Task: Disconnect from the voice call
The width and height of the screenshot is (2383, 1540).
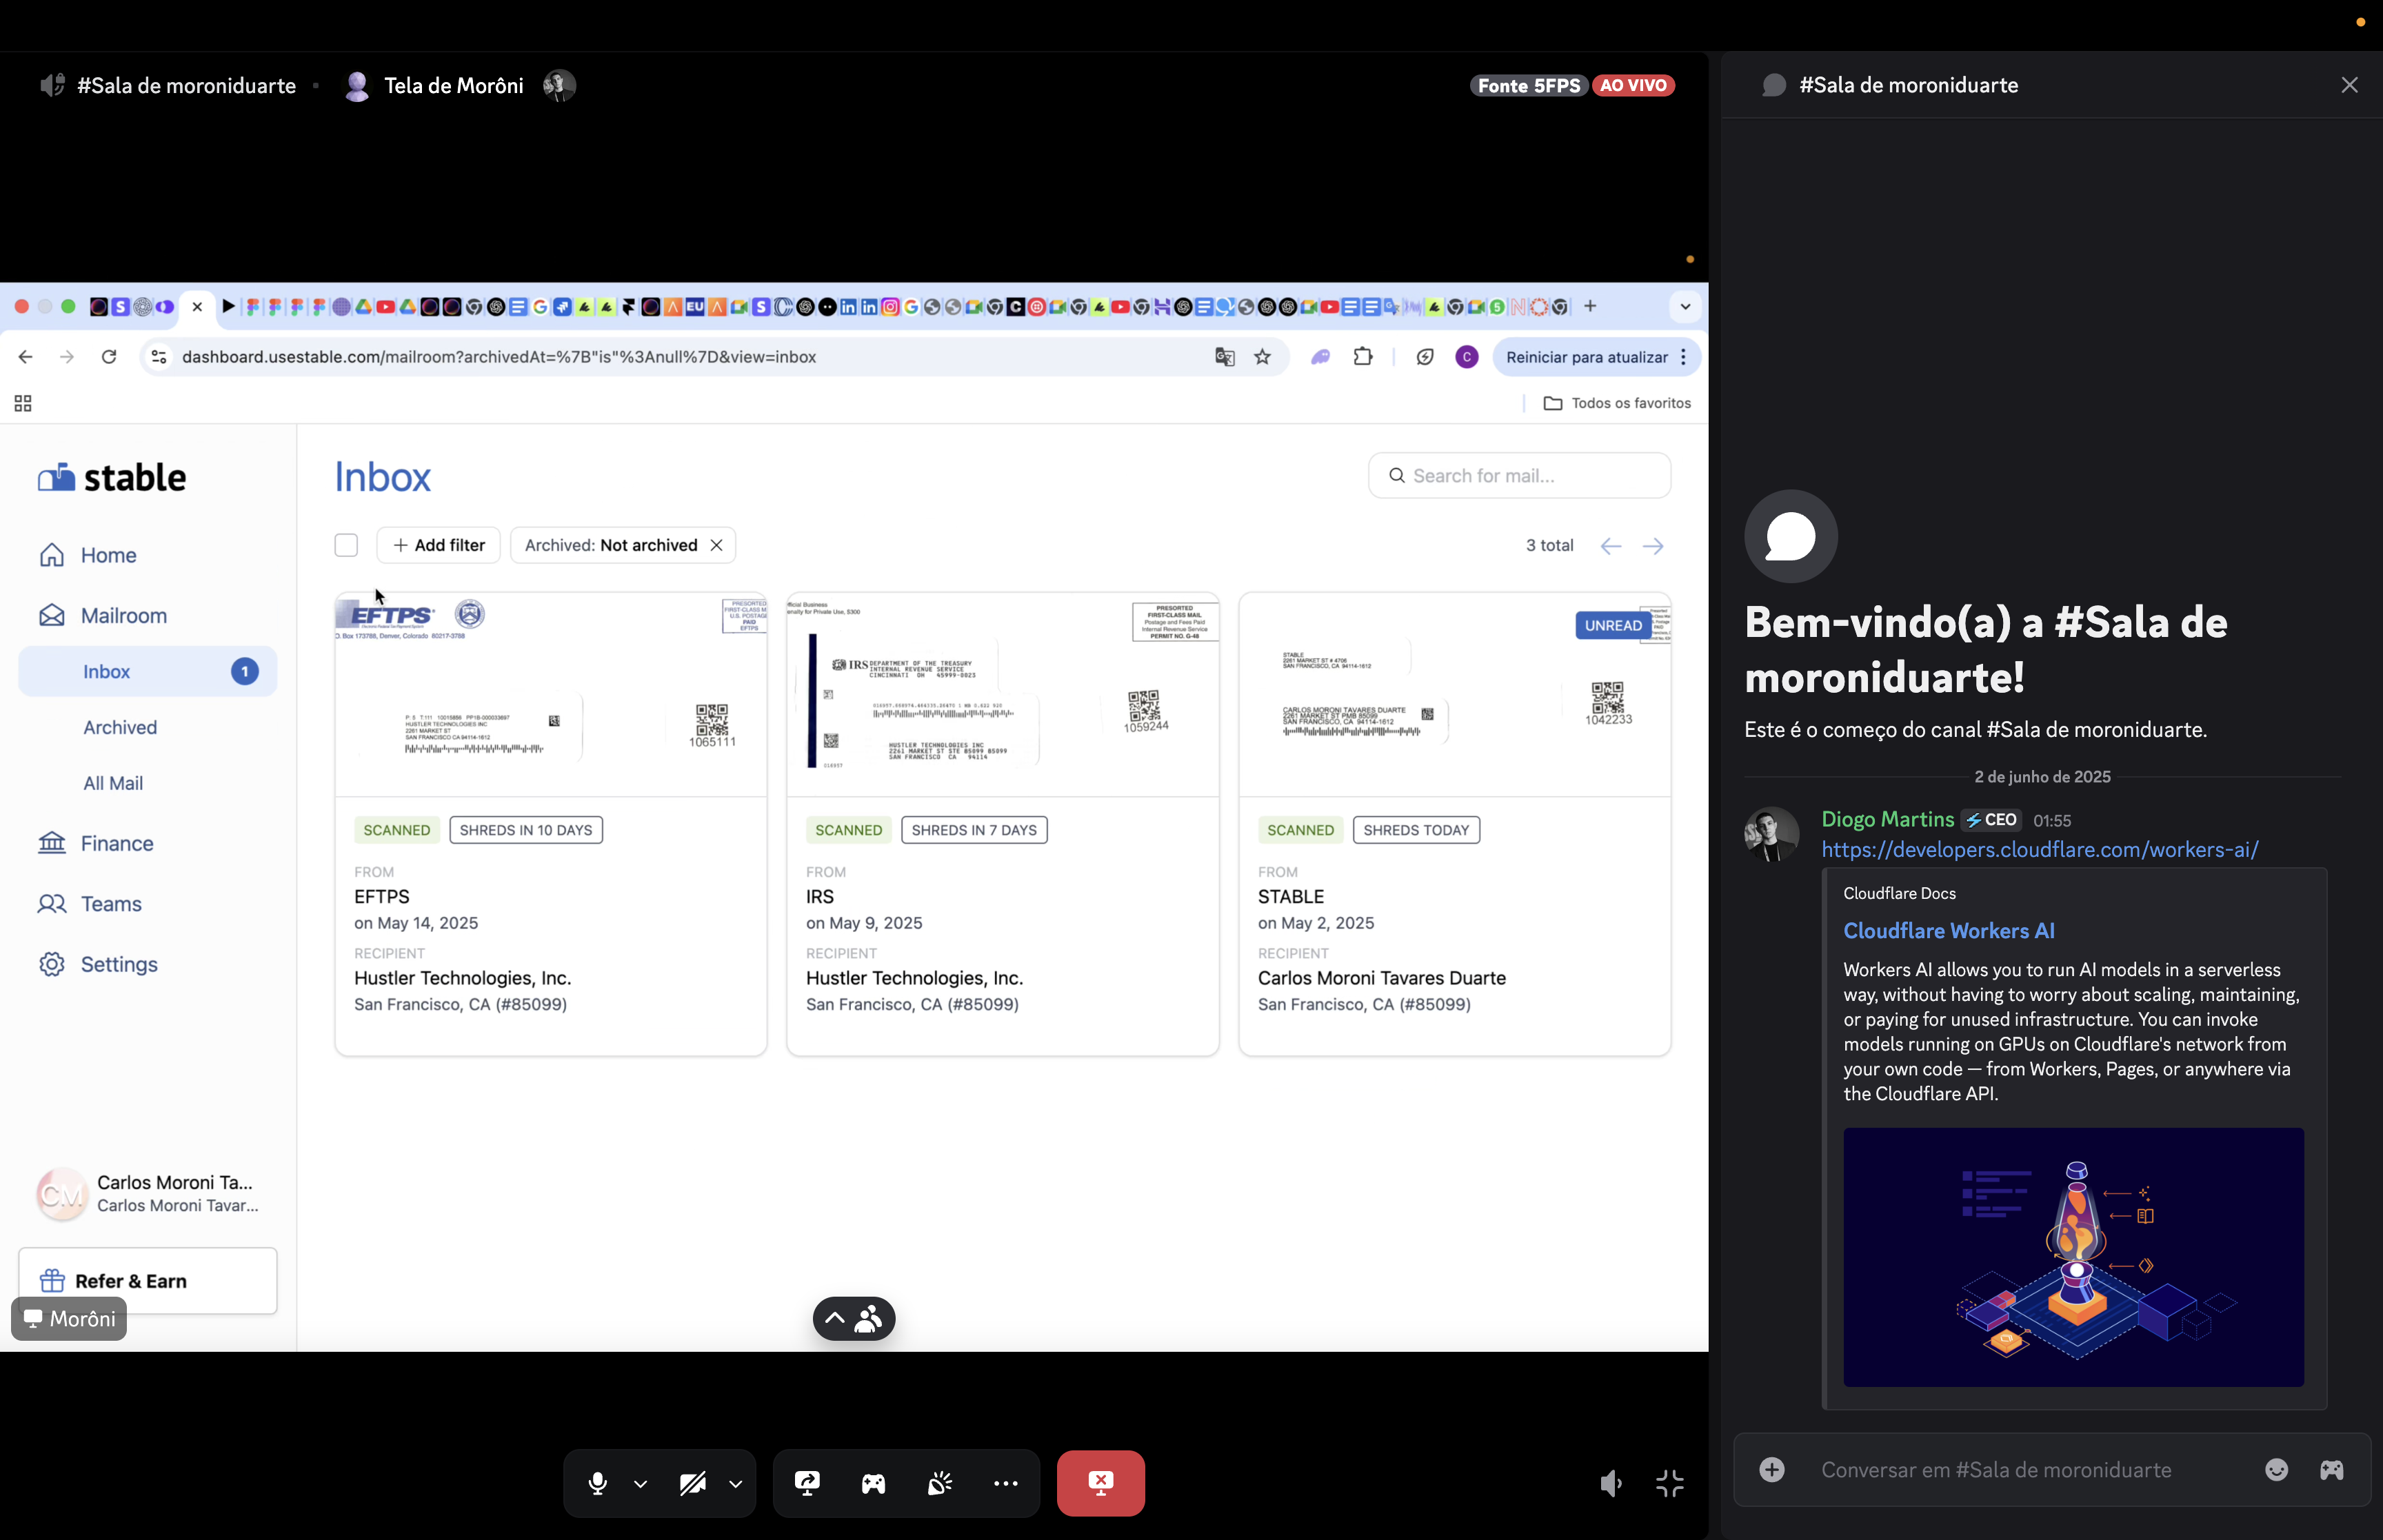Action: 1100,1483
